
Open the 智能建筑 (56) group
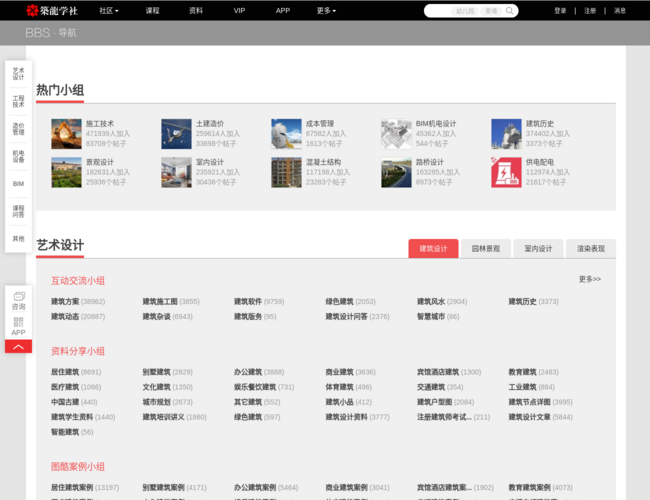[72, 432]
